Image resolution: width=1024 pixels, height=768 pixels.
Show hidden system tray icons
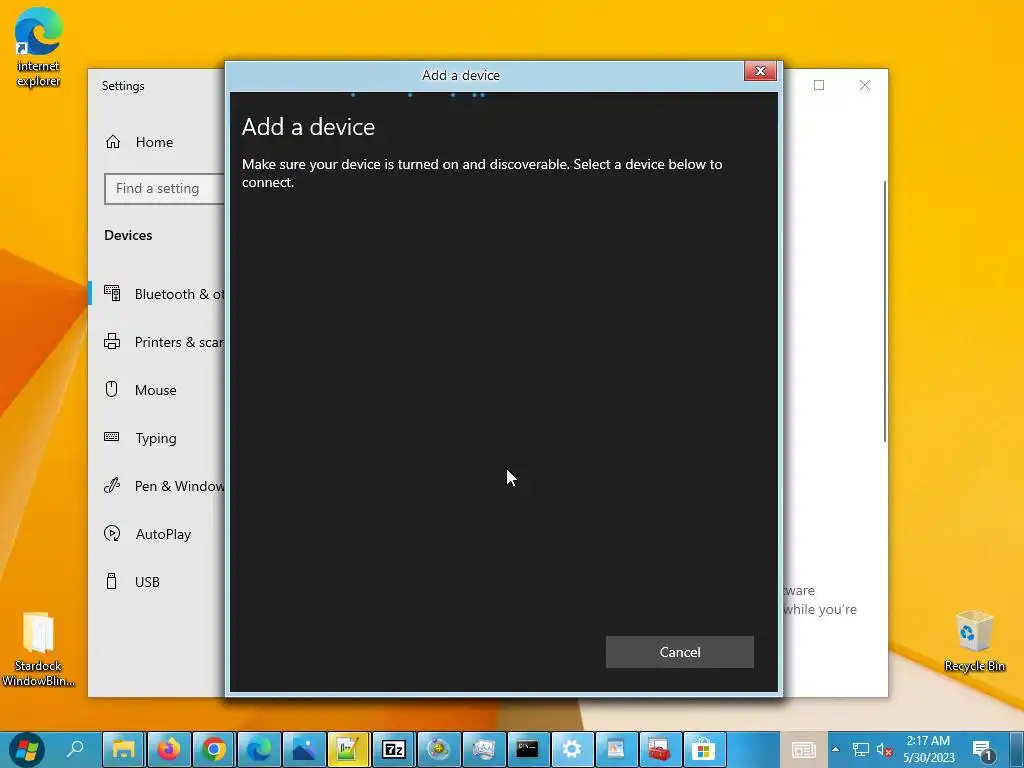(x=835, y=750)
